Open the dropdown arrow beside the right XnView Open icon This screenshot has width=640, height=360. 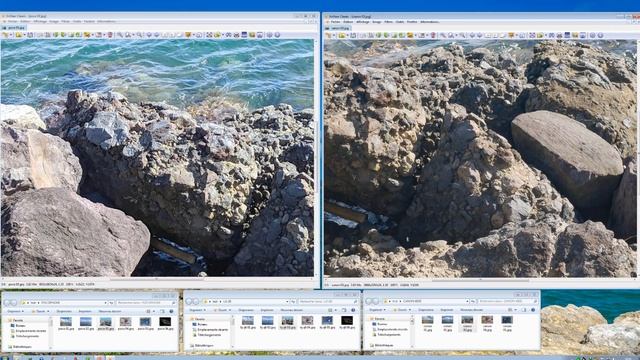pyautogui.click(x=347, y=36)
